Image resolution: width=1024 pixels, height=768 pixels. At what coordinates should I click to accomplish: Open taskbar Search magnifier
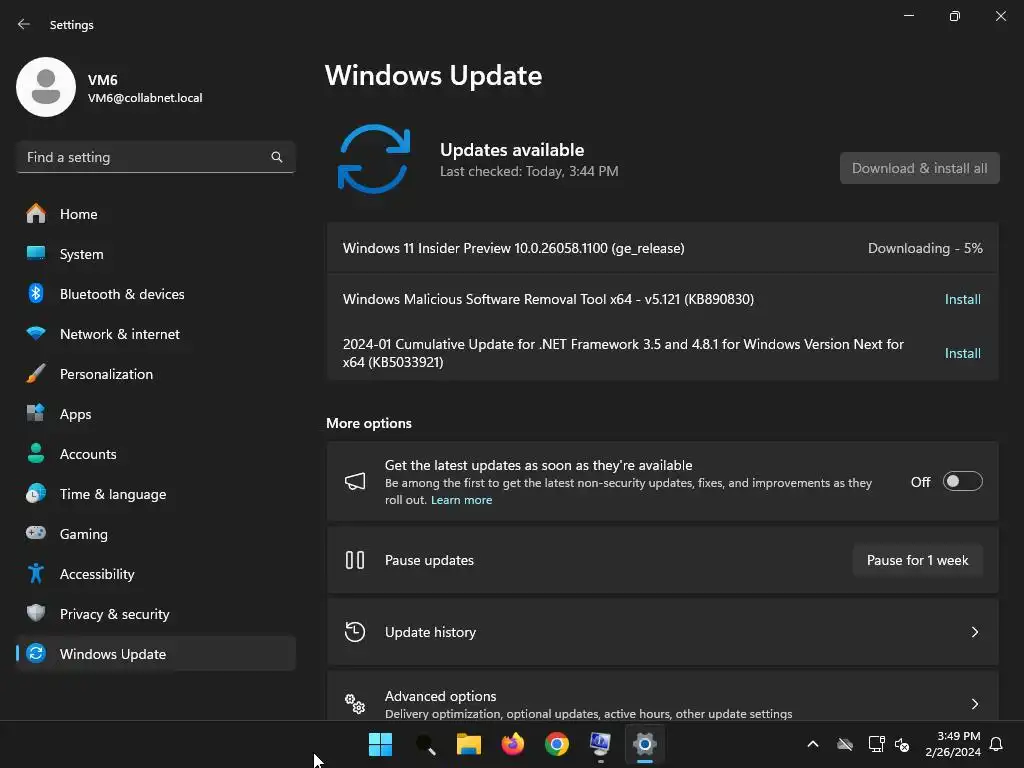click(425, 744)
